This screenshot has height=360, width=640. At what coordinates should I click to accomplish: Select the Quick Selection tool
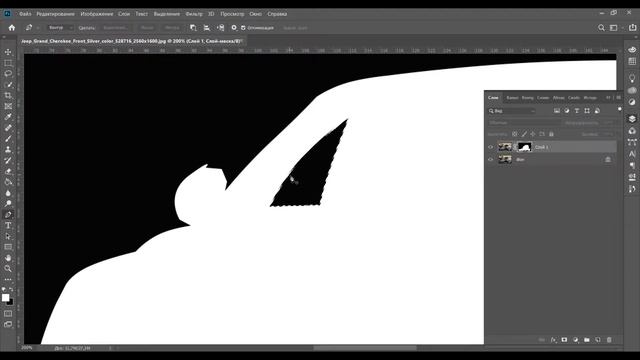coord(8,84)
